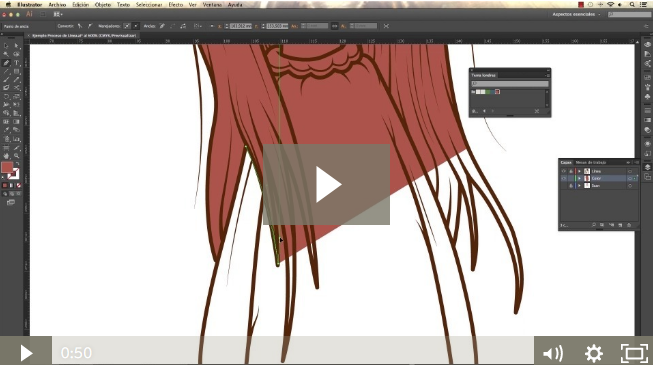Switch to the Mesas de trabajo tab
This screenshot has height=365, width=653.
coord(591,162)
